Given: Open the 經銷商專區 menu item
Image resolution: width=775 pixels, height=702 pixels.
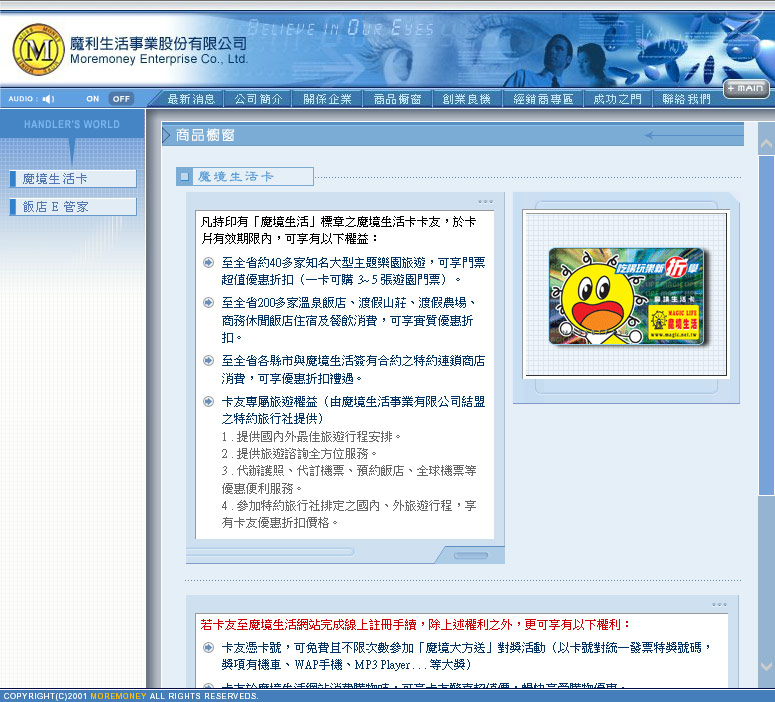Looking at the screenshot, I should 543,99.
